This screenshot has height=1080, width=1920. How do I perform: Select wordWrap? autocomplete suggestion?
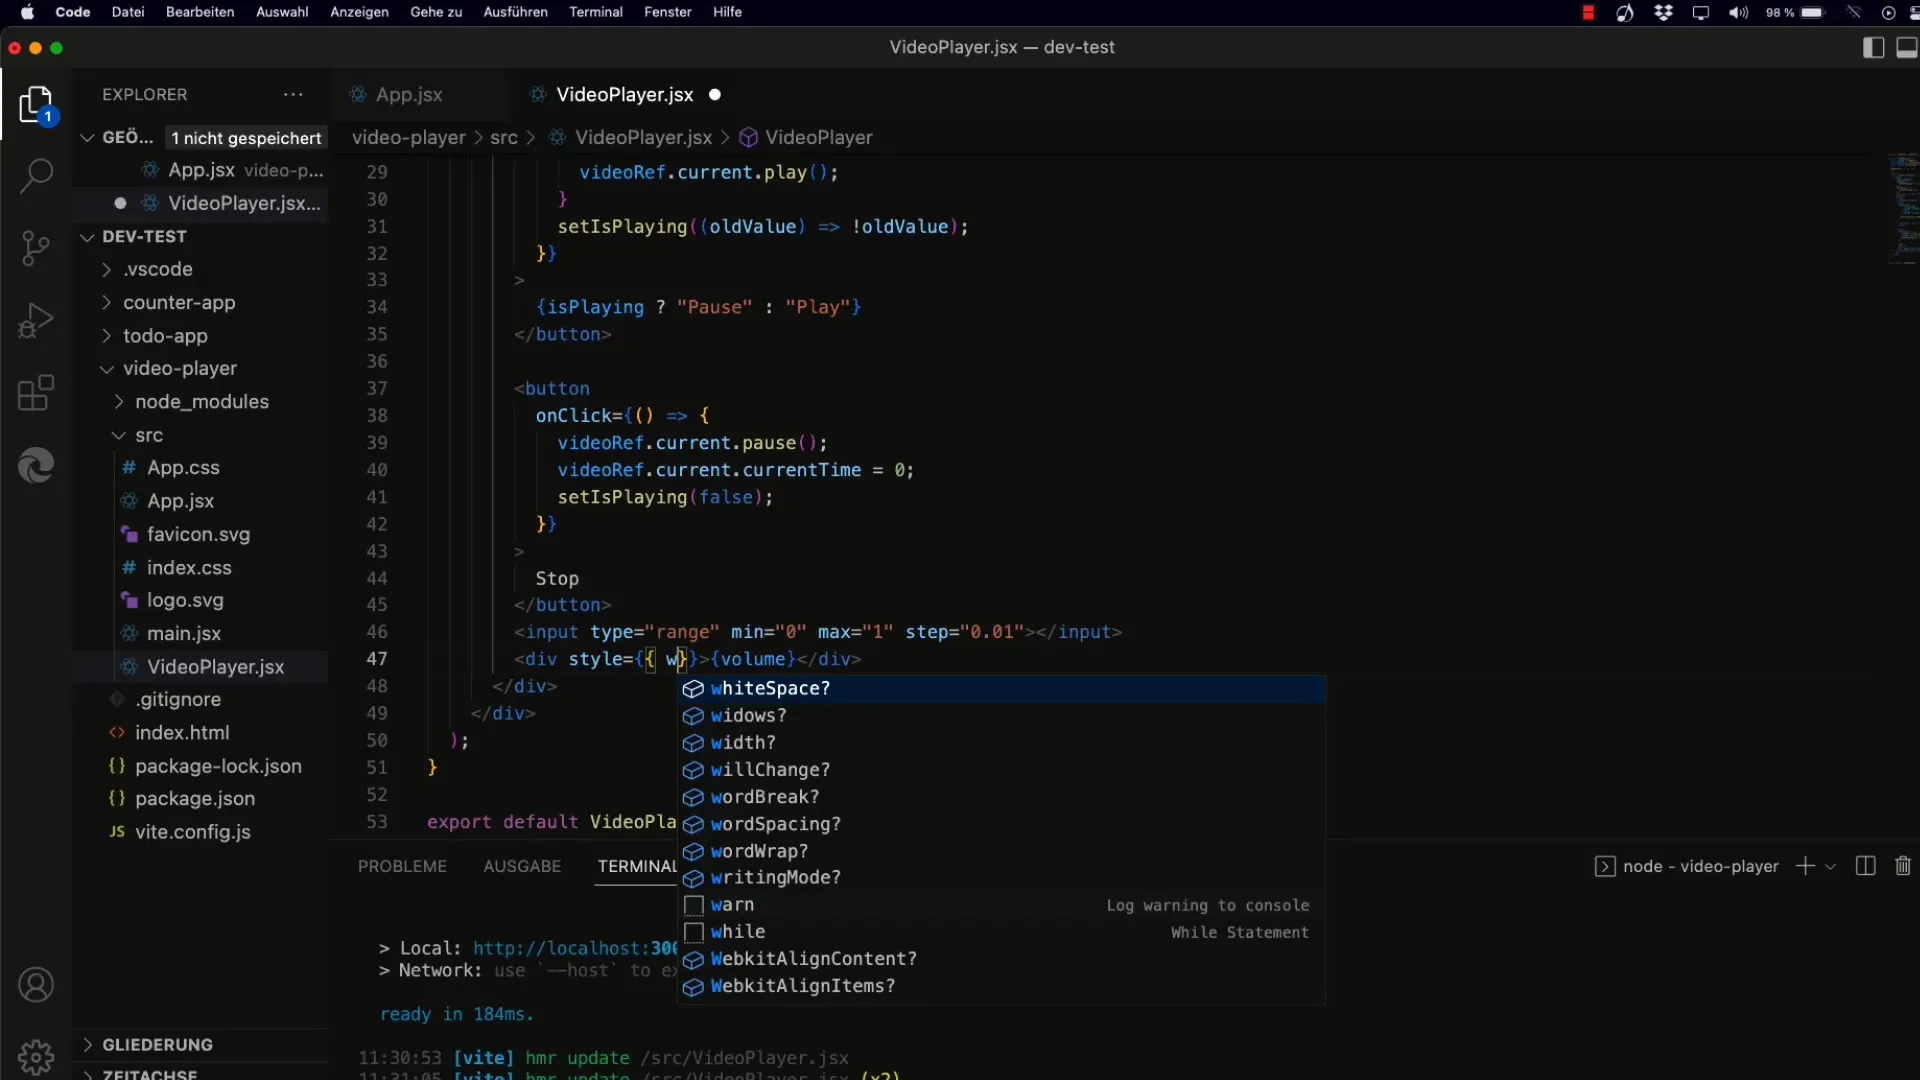(x=1002, y=851)
